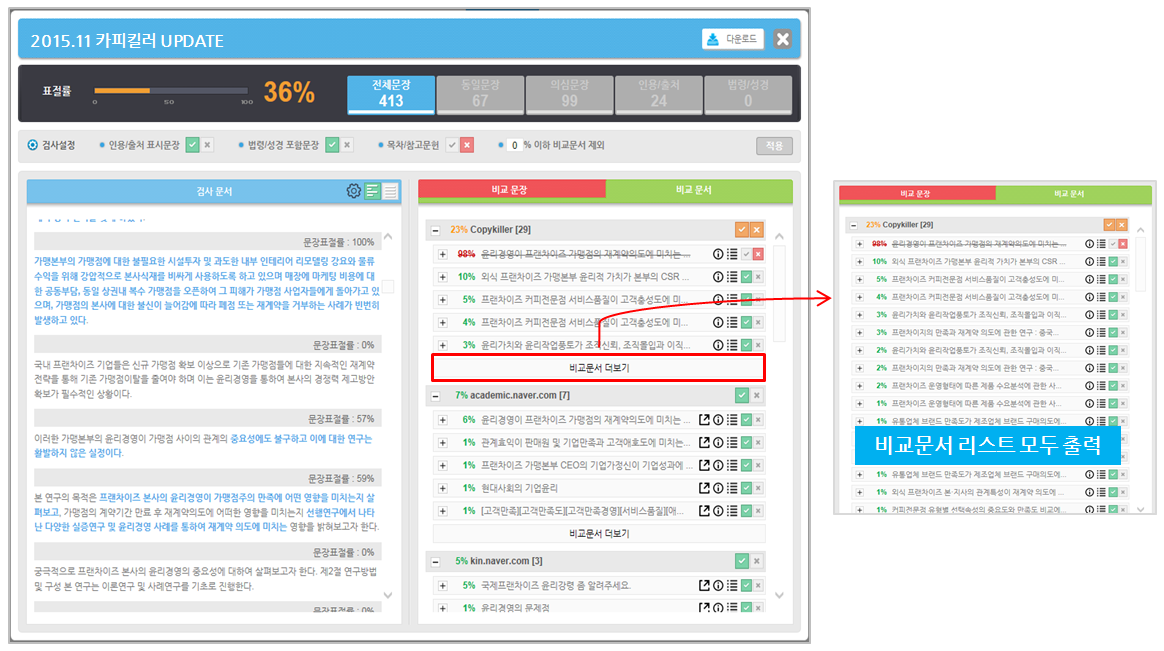Image resolution: width=1164 pixels, height=651 pixels.
Task: Switch to the plain lines view icon
Action: [x=390, y=191]
